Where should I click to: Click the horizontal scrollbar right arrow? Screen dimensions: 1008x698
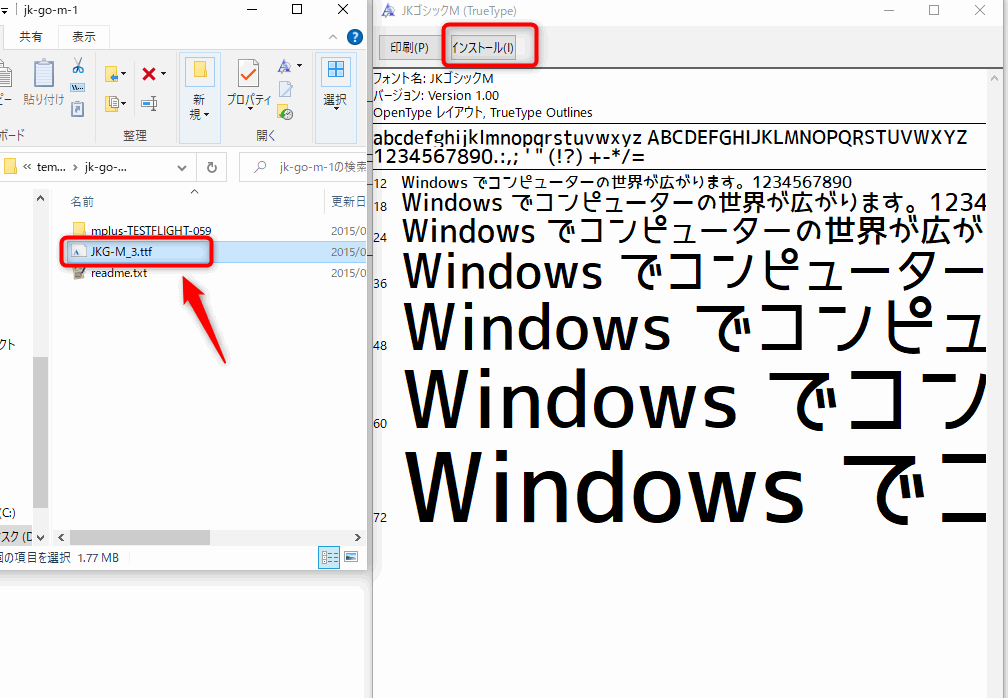[x=358, y=537]
